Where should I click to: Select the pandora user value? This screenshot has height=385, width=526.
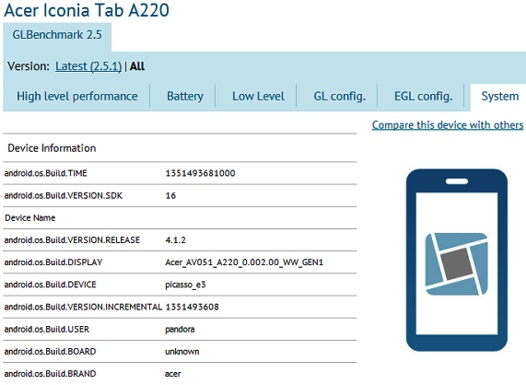[180, 330]
